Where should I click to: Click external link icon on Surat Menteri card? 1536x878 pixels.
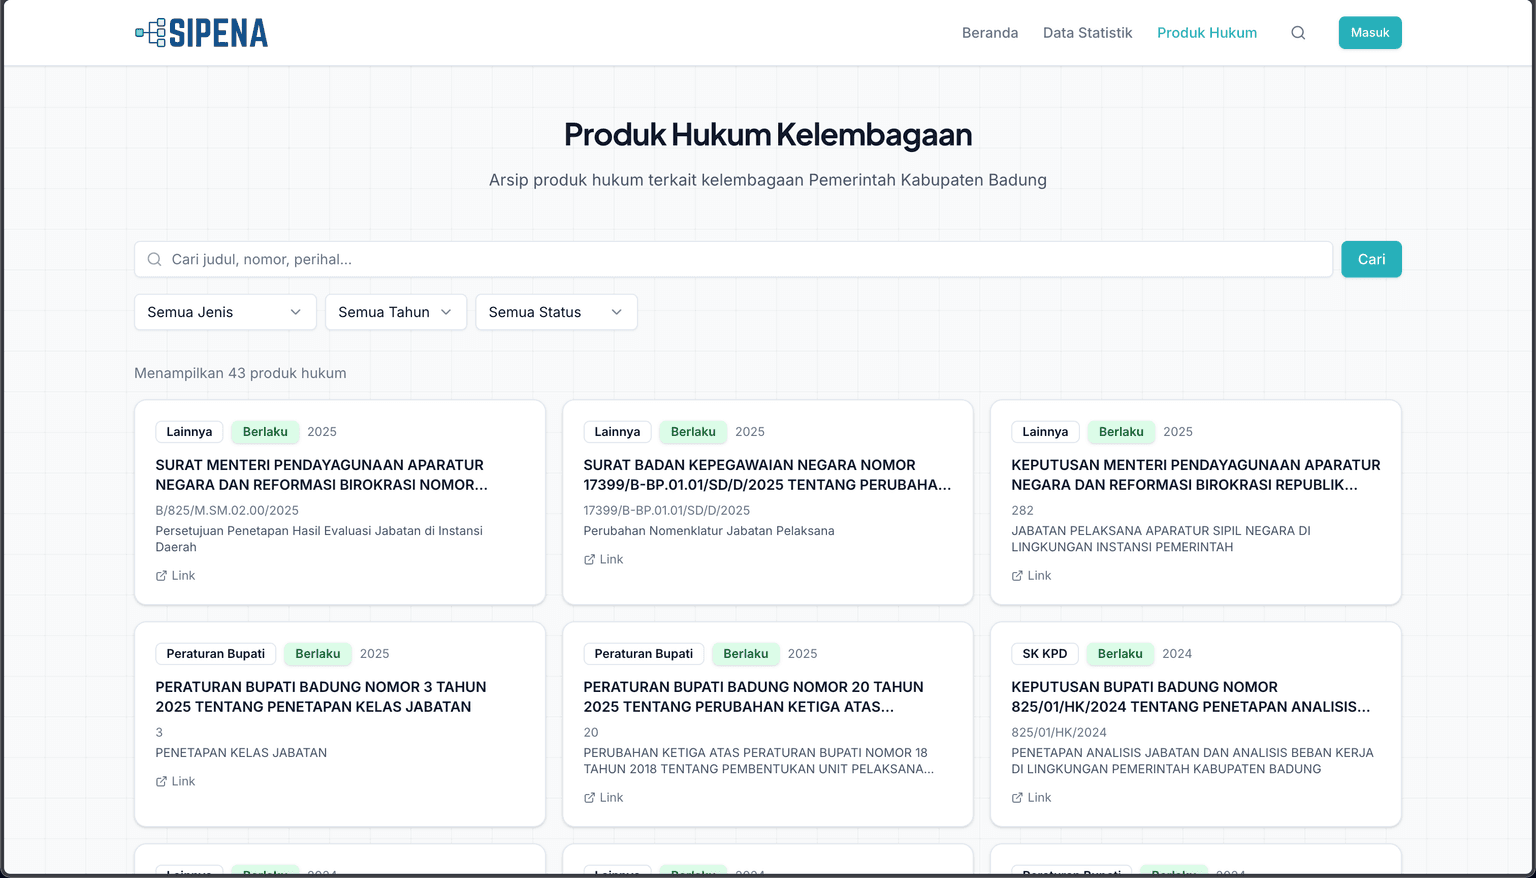coord(162,576)
